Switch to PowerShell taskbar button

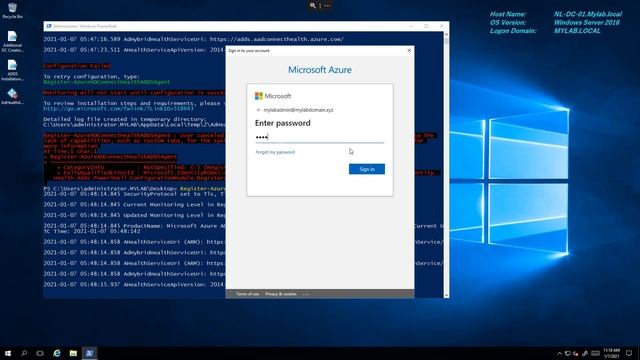tap(89, 353)
